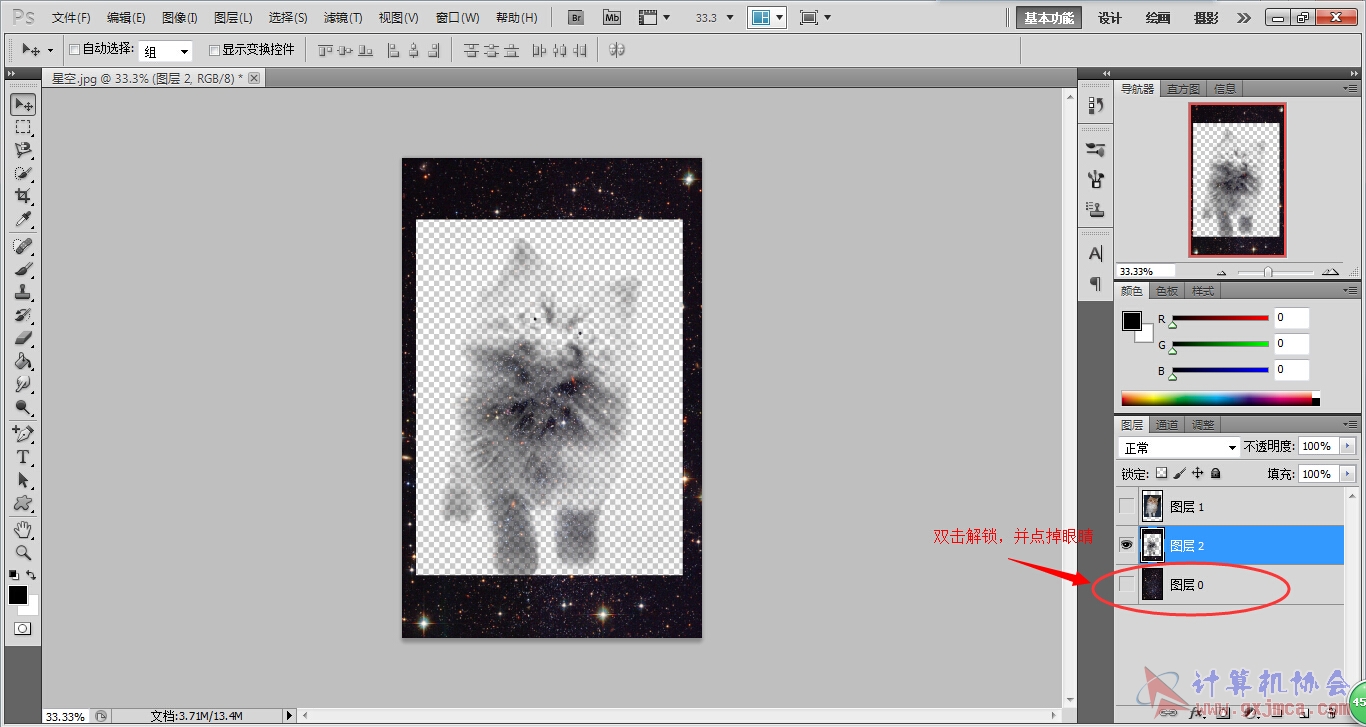Screen dimensions: 1366x727
Task: Open the 正常 blend mode dropdown
Action: click(1179, 447)
